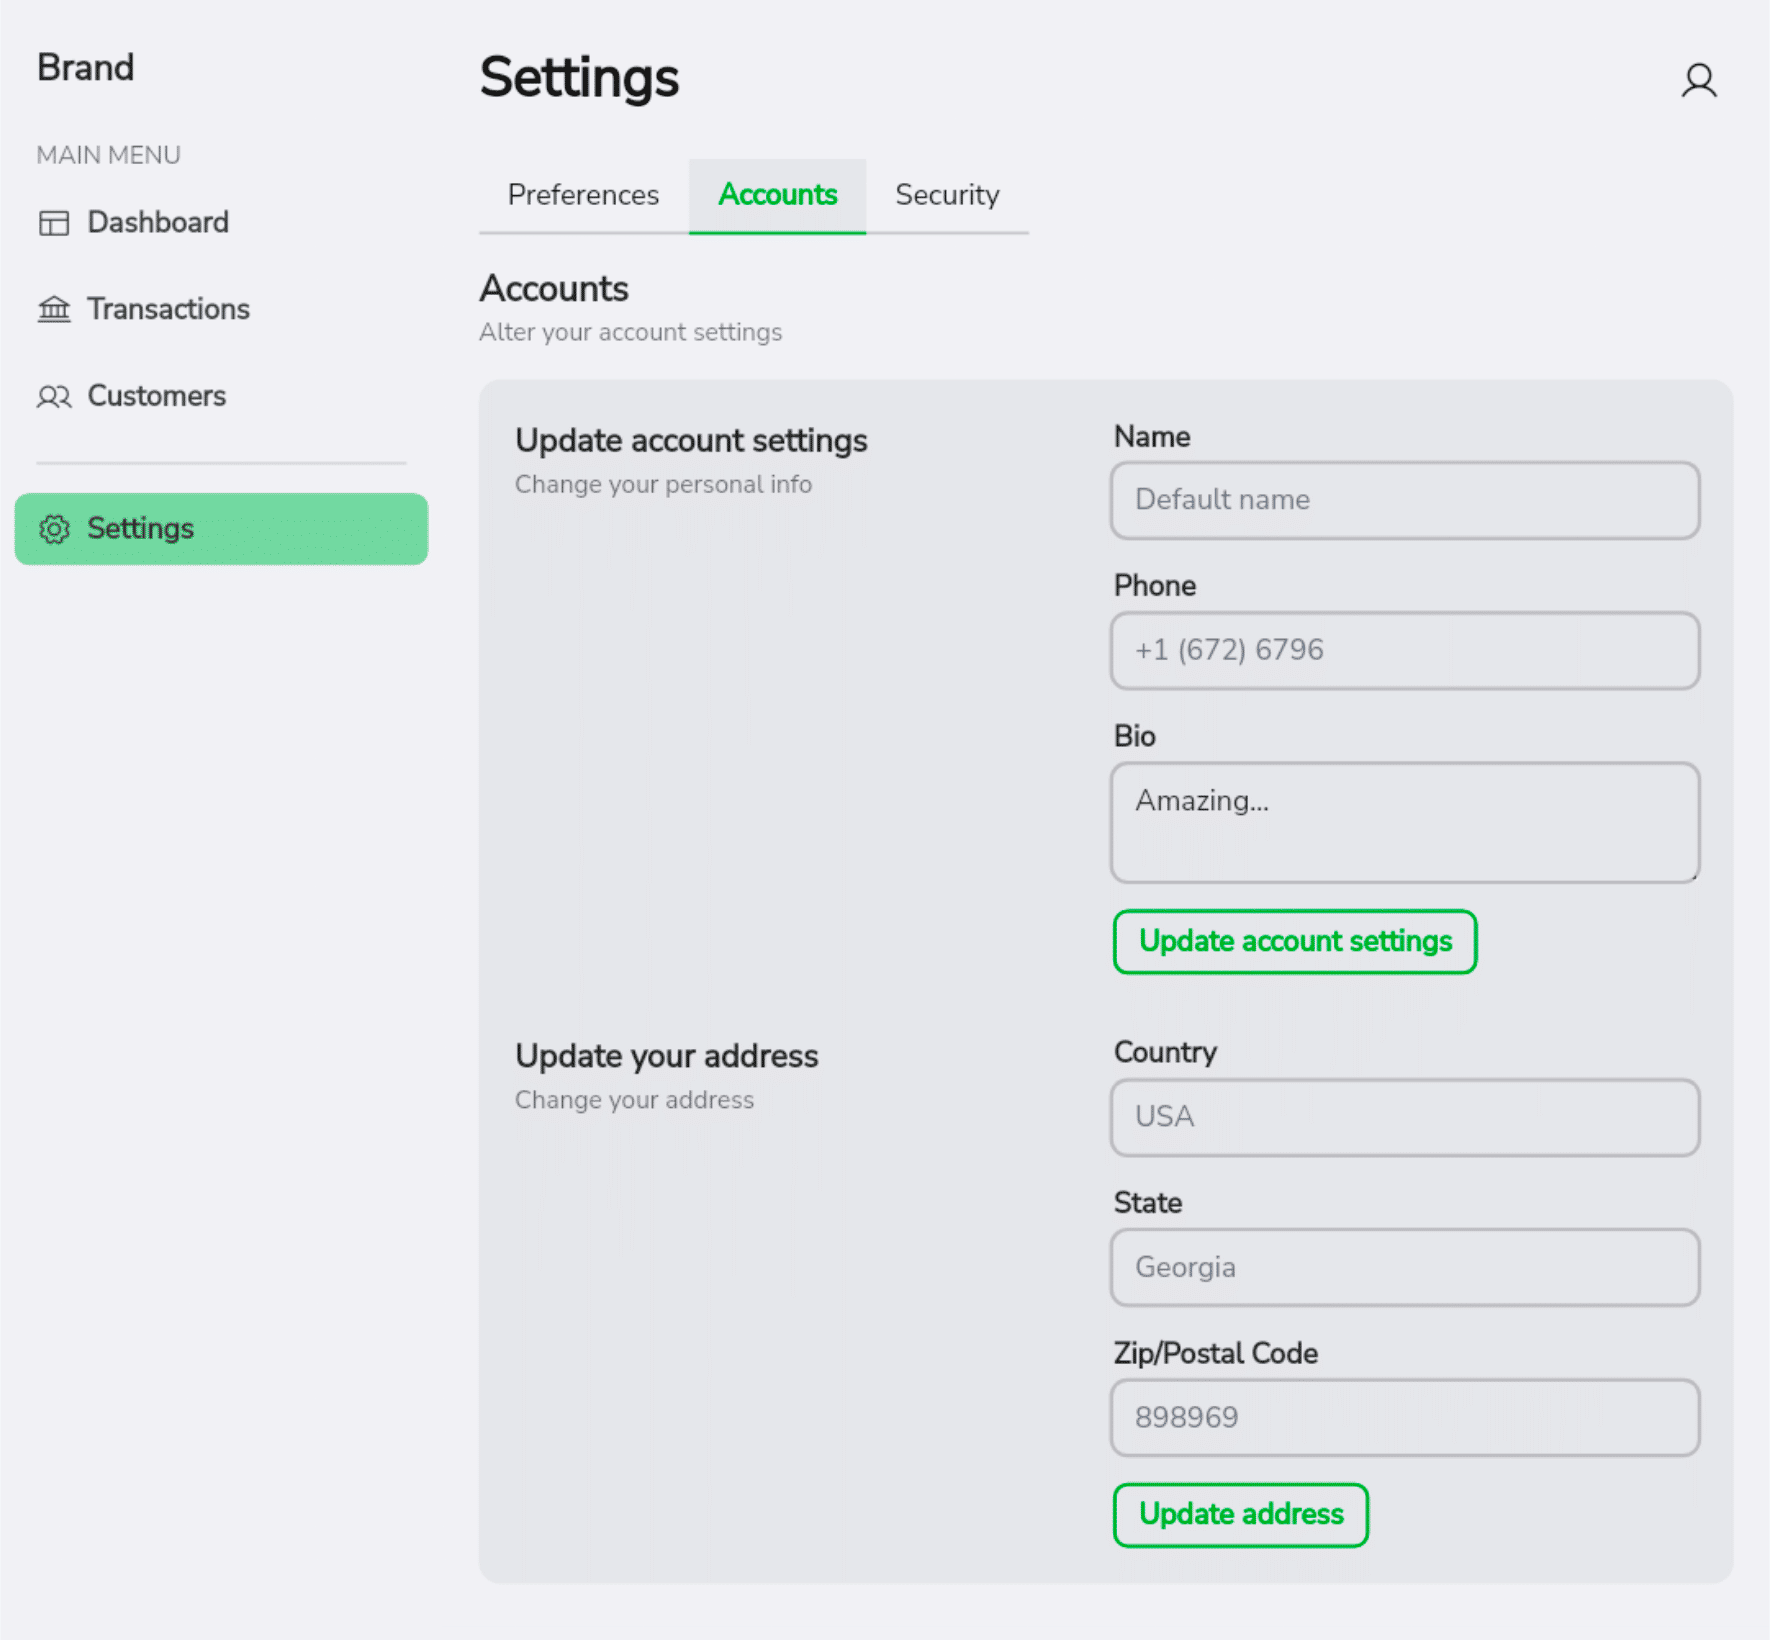Screen dimensions: 1770x1640
Task: Click inside the Bio text area
Action: click(x=1404, y=822)
